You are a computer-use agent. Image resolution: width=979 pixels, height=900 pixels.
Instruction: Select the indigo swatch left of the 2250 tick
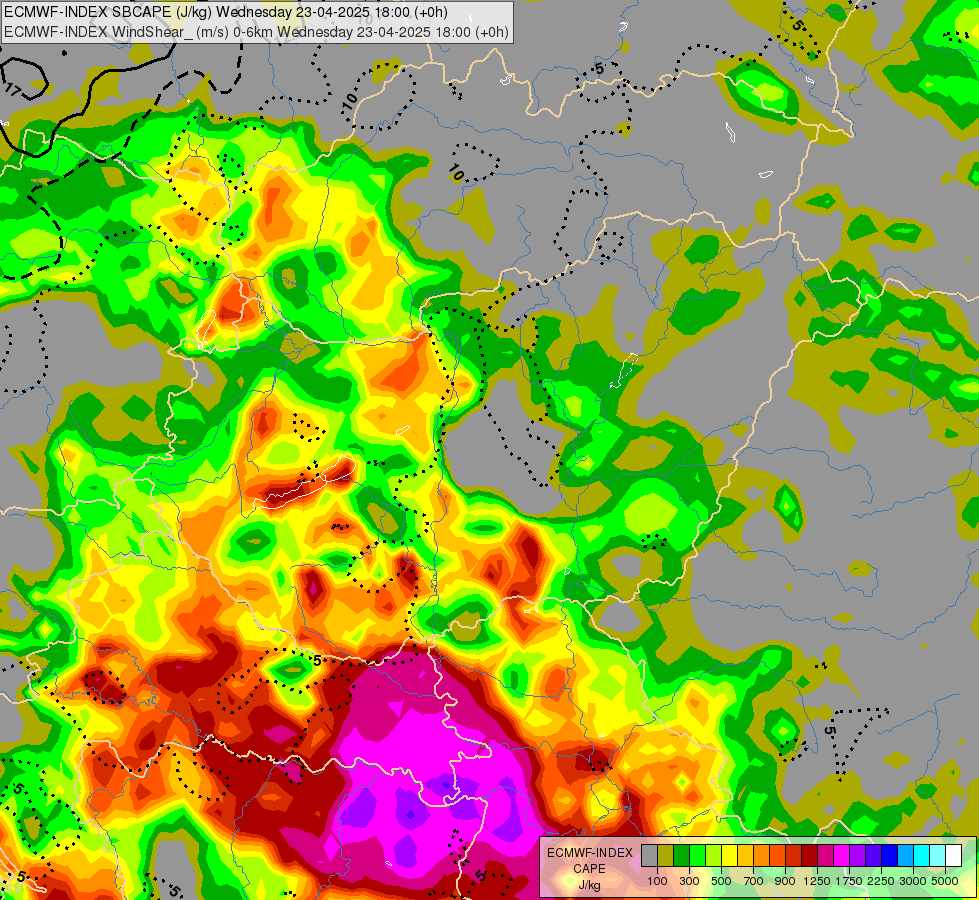click(x=874, y=855)
